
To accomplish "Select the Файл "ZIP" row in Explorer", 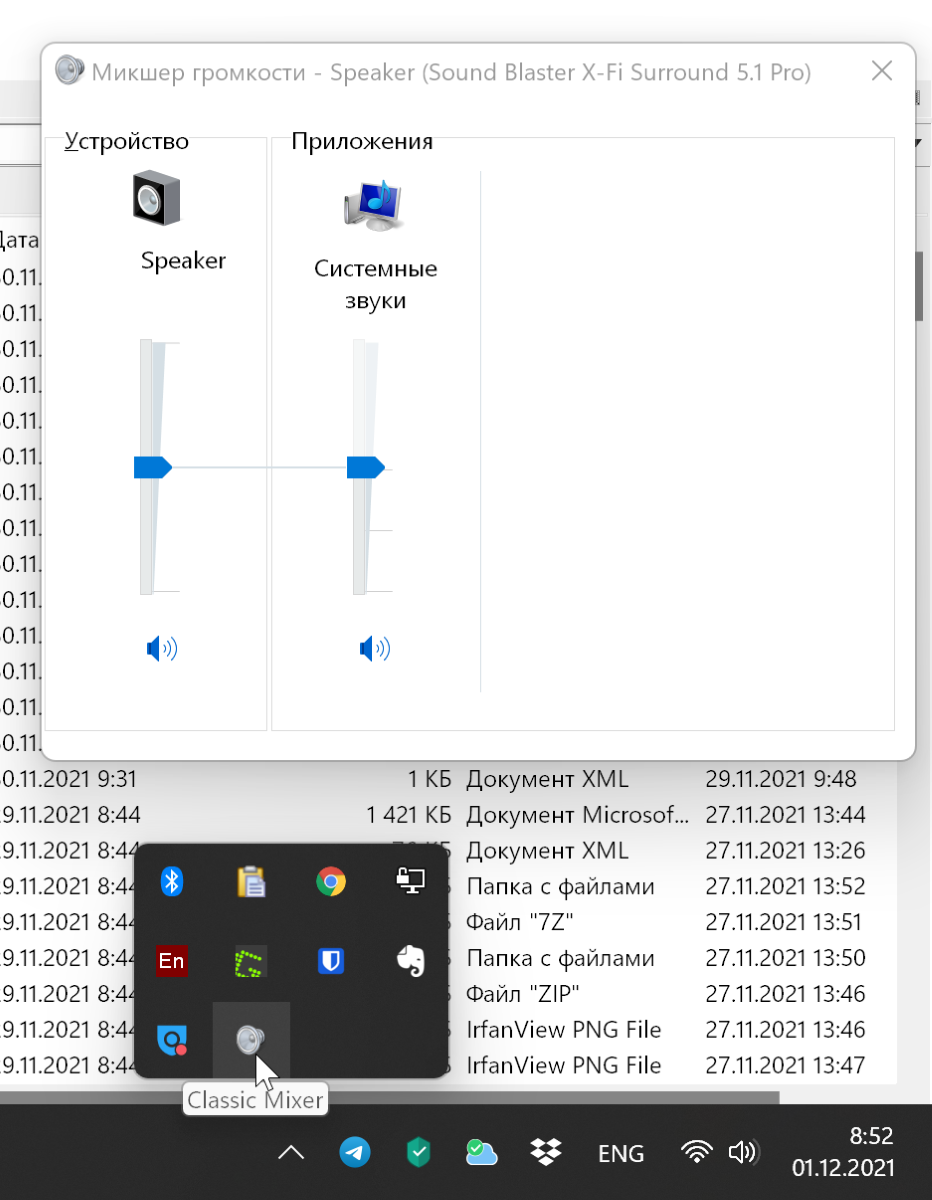I will point(523,994).
